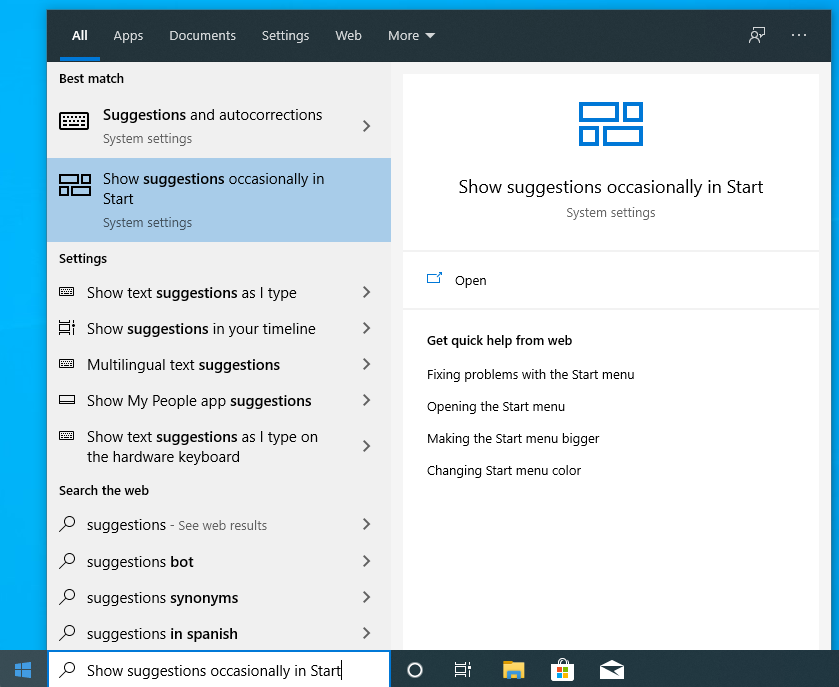Expand the suggestions synonyms web result
The image size is (839, 687).
(x=367, y=597)
